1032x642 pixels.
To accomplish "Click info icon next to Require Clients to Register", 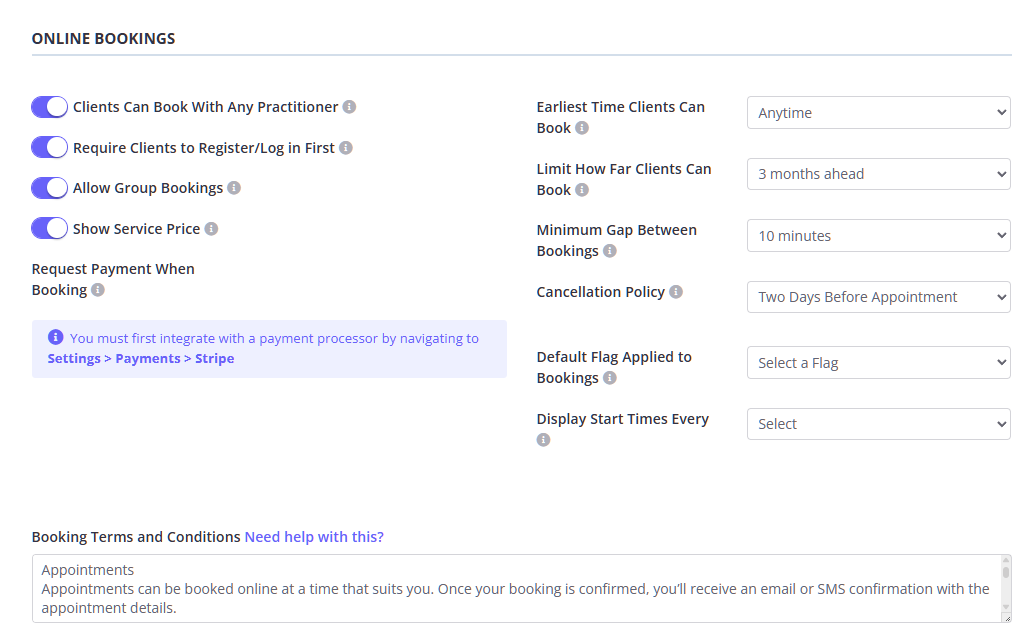I will (346, 148).
